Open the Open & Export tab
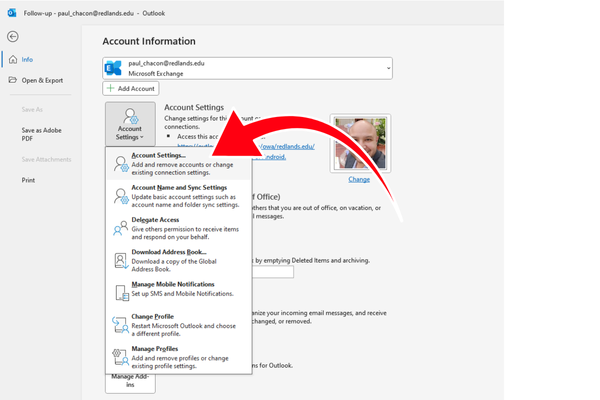600x400 pixels. click(x=41, y=80)
